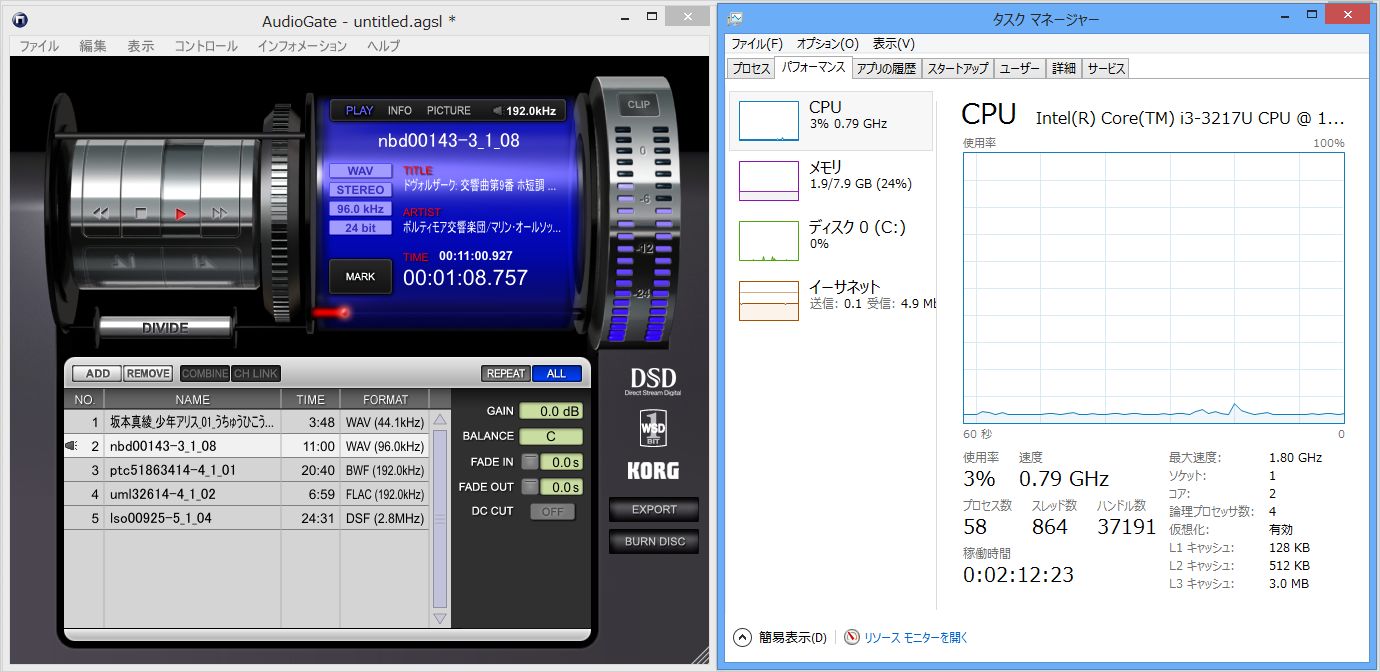Image resolution: width=1380 pixels, height=672 pixels.
Task: Click the BURN DISC button
Action: [x=654, y=541]
